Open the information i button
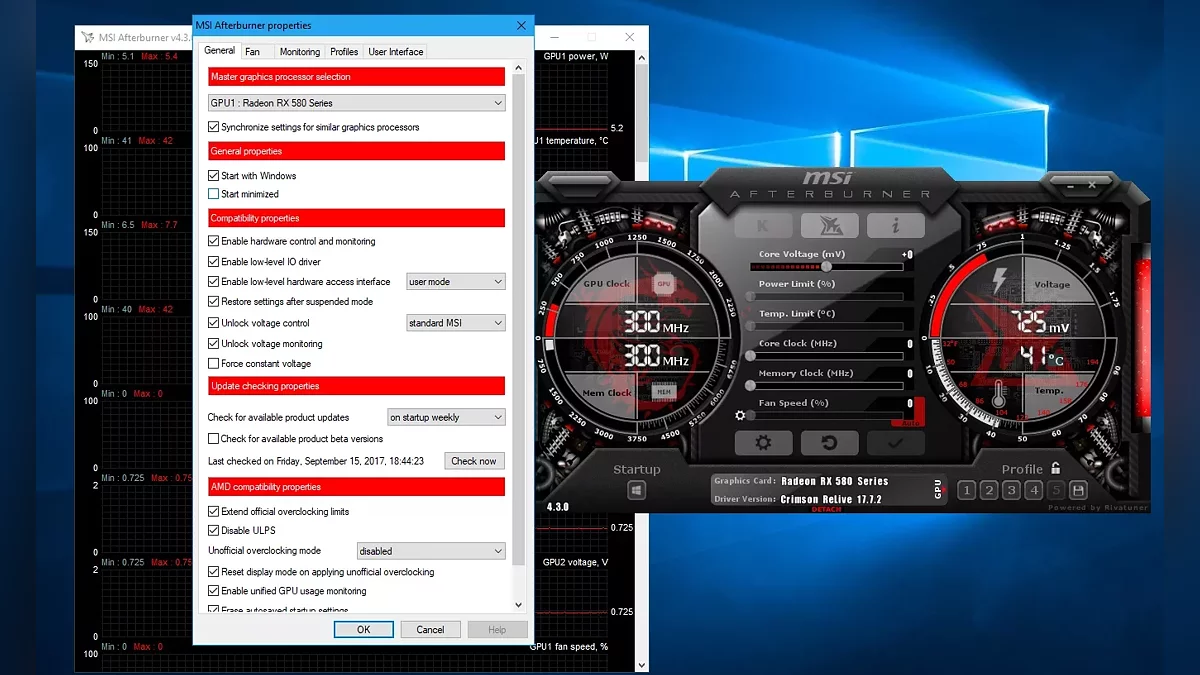This screenshot has height=675, width=1200. point(895,225)
